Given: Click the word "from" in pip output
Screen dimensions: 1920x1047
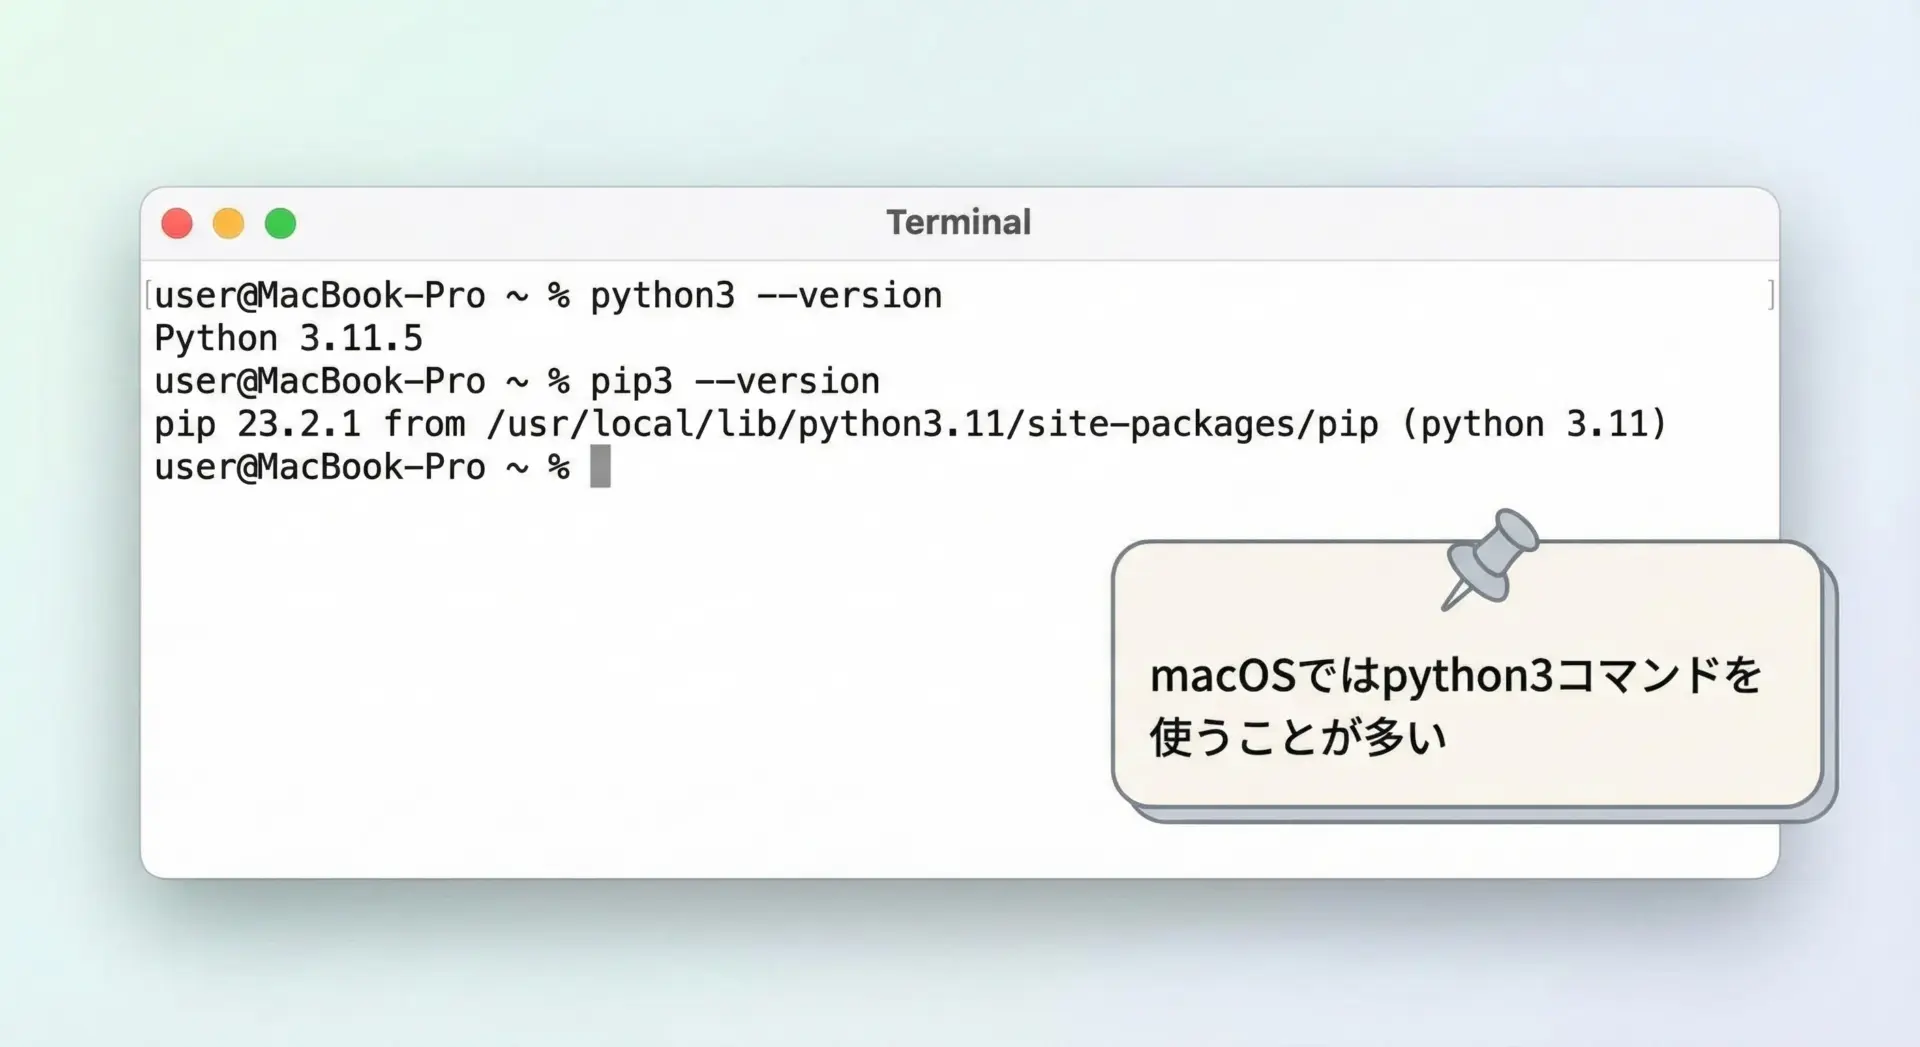Looking at the screenshot, I should [424, 425].
